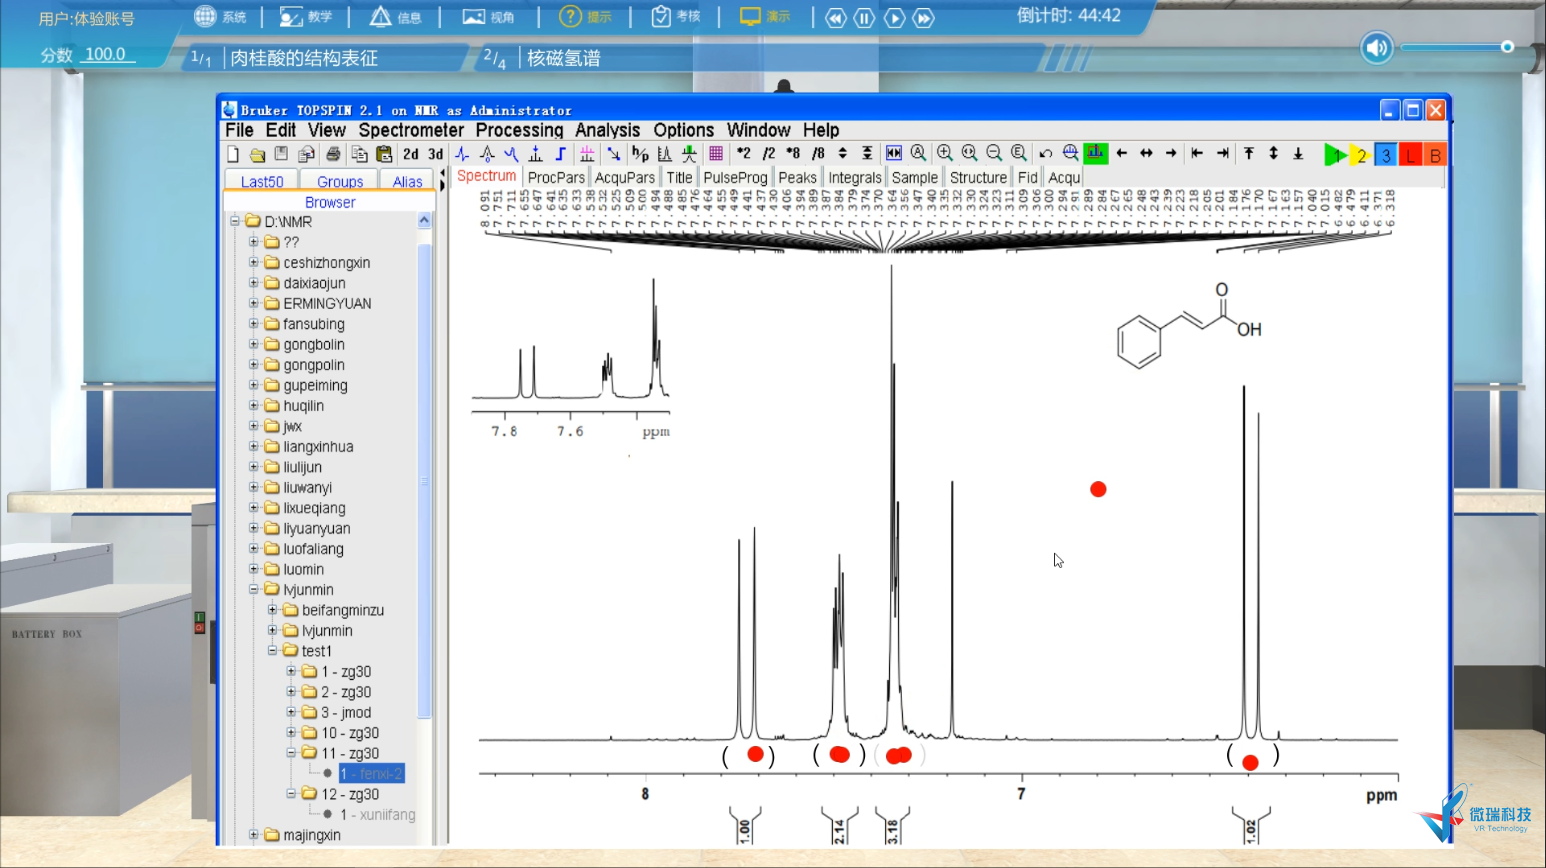The image size is (1546, 868).
Task: Mute sound with the speaker icon
Action: click(1377, 47)
